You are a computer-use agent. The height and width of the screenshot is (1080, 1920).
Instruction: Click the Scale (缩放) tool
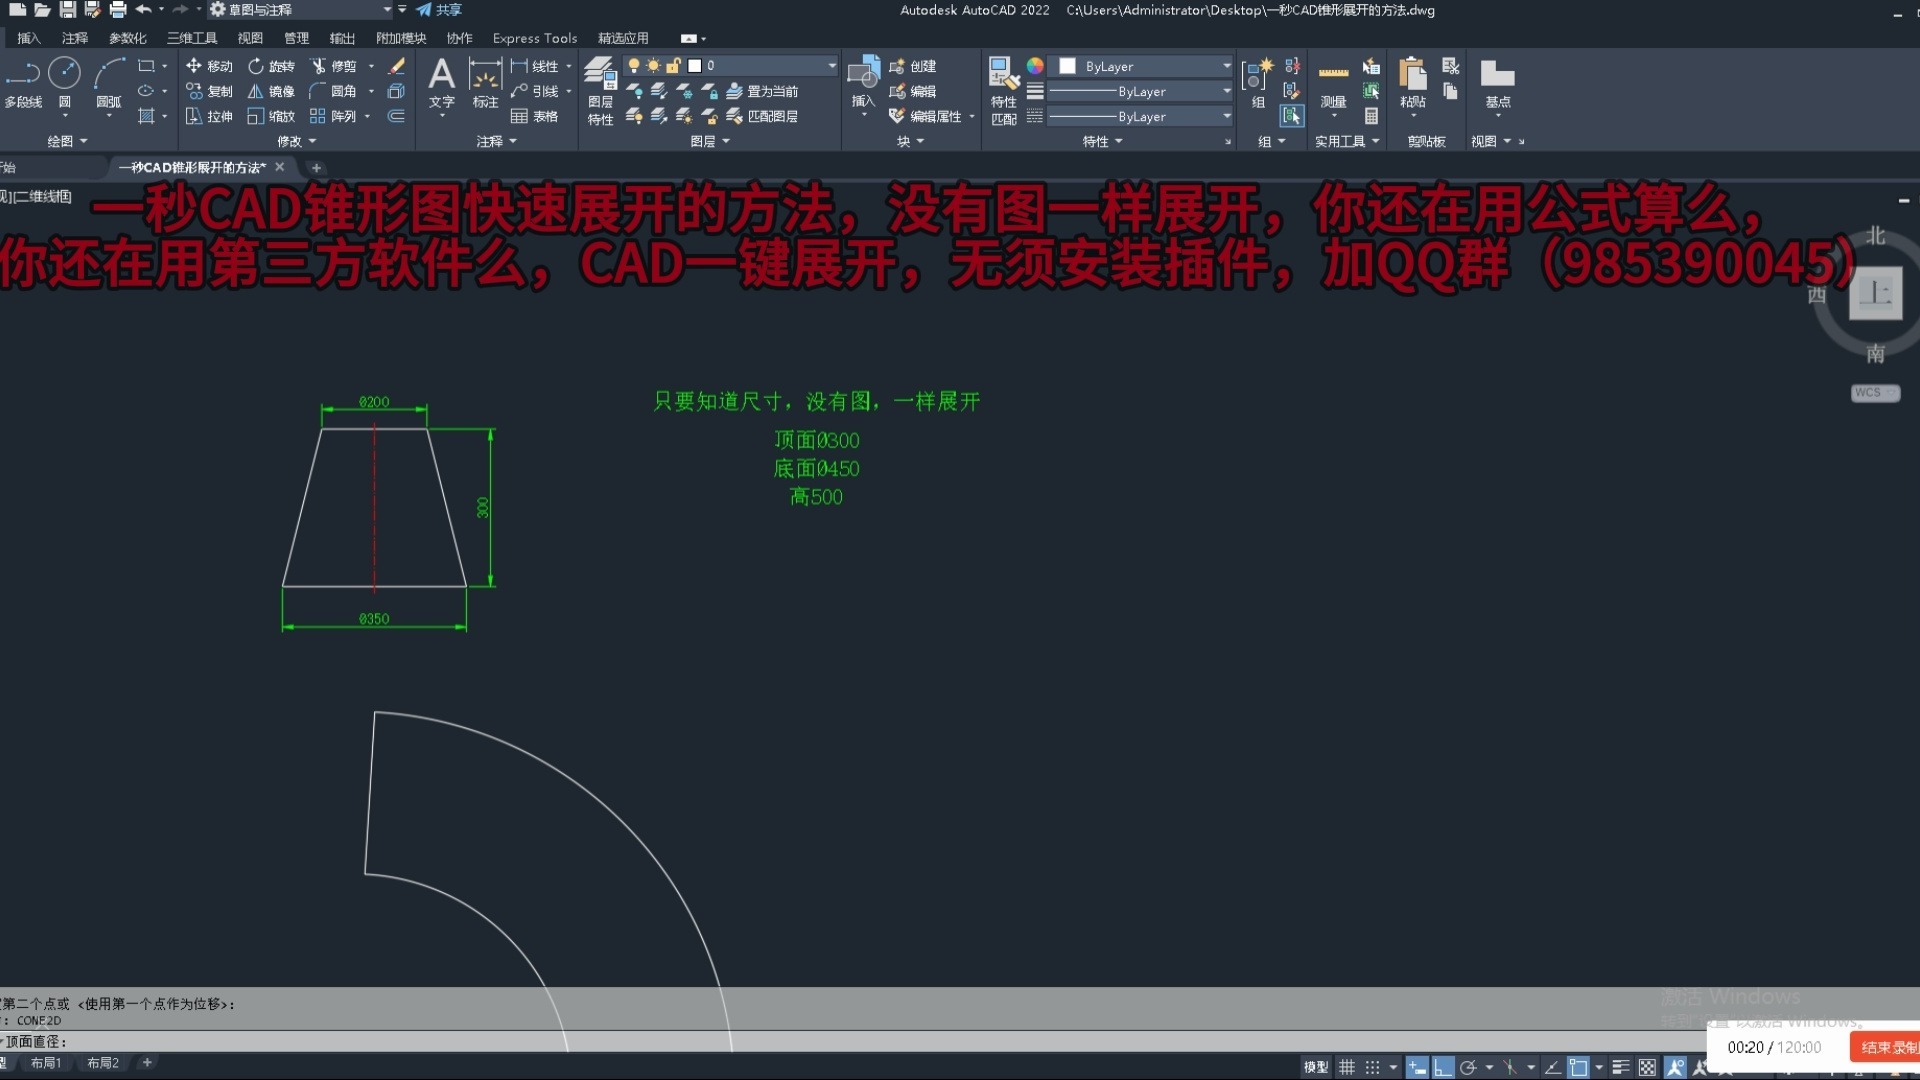pyautogui.click(x=271, y=116)
